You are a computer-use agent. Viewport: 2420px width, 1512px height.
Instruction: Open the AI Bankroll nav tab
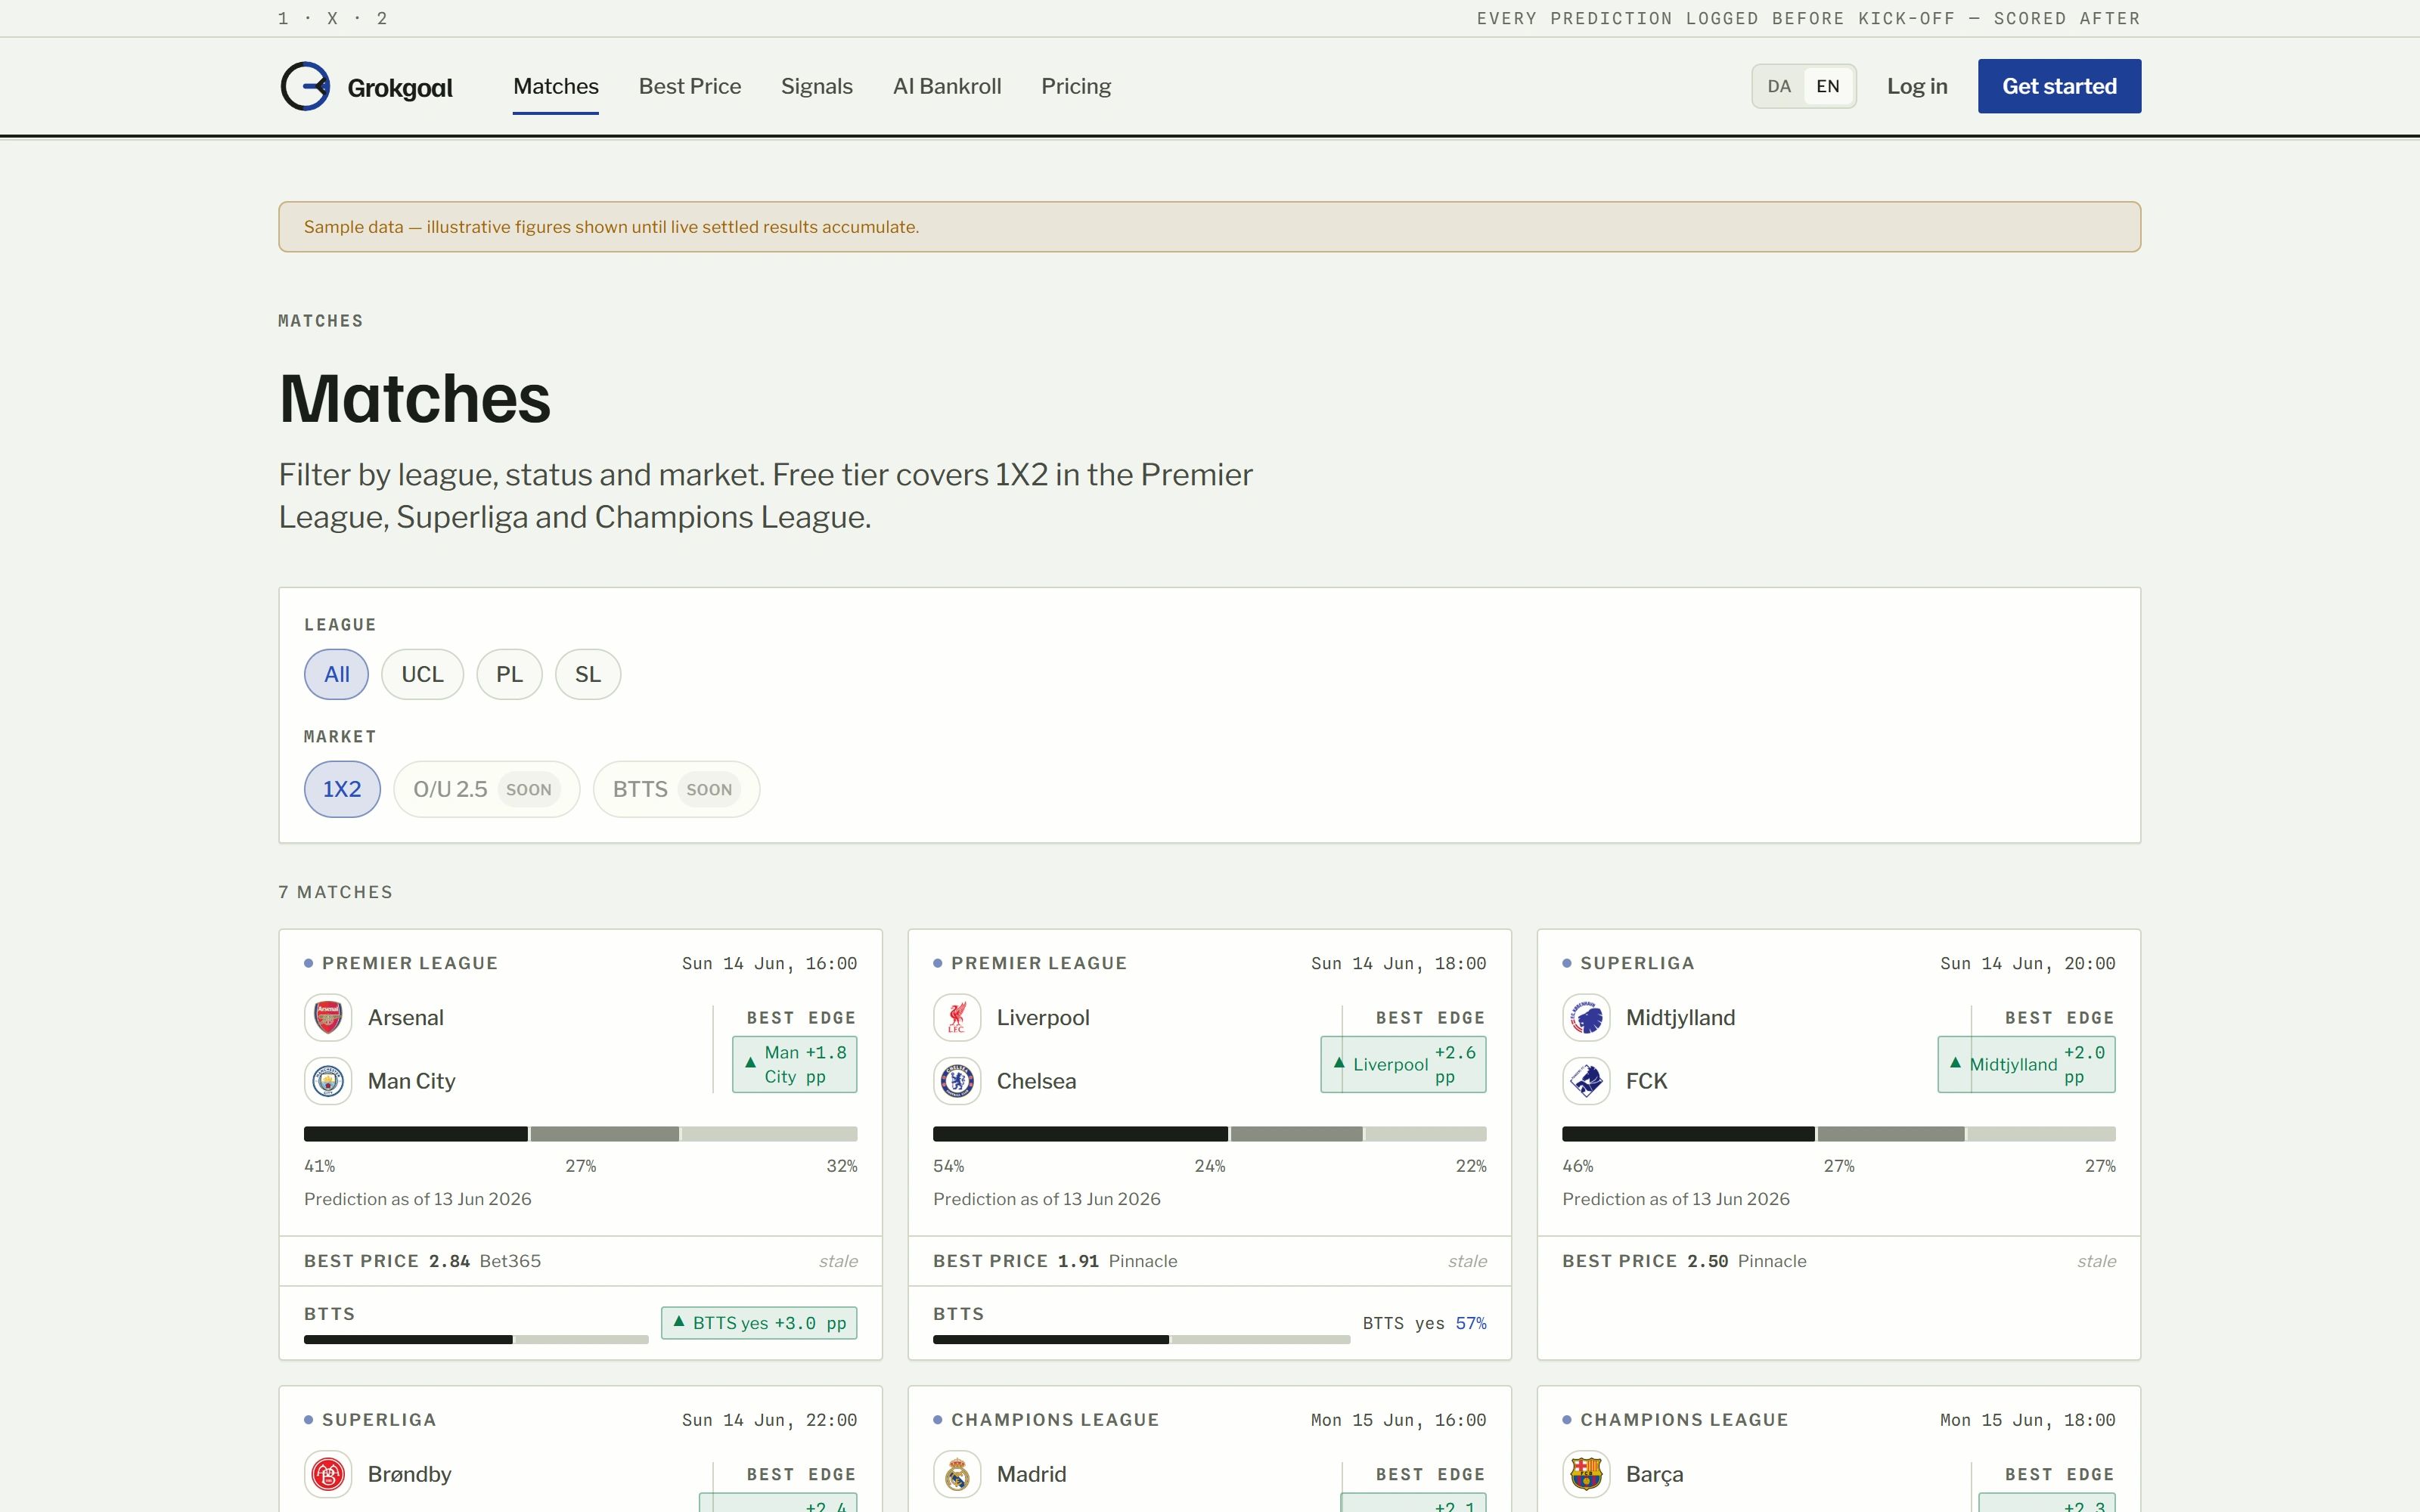(x=947, y=86)
